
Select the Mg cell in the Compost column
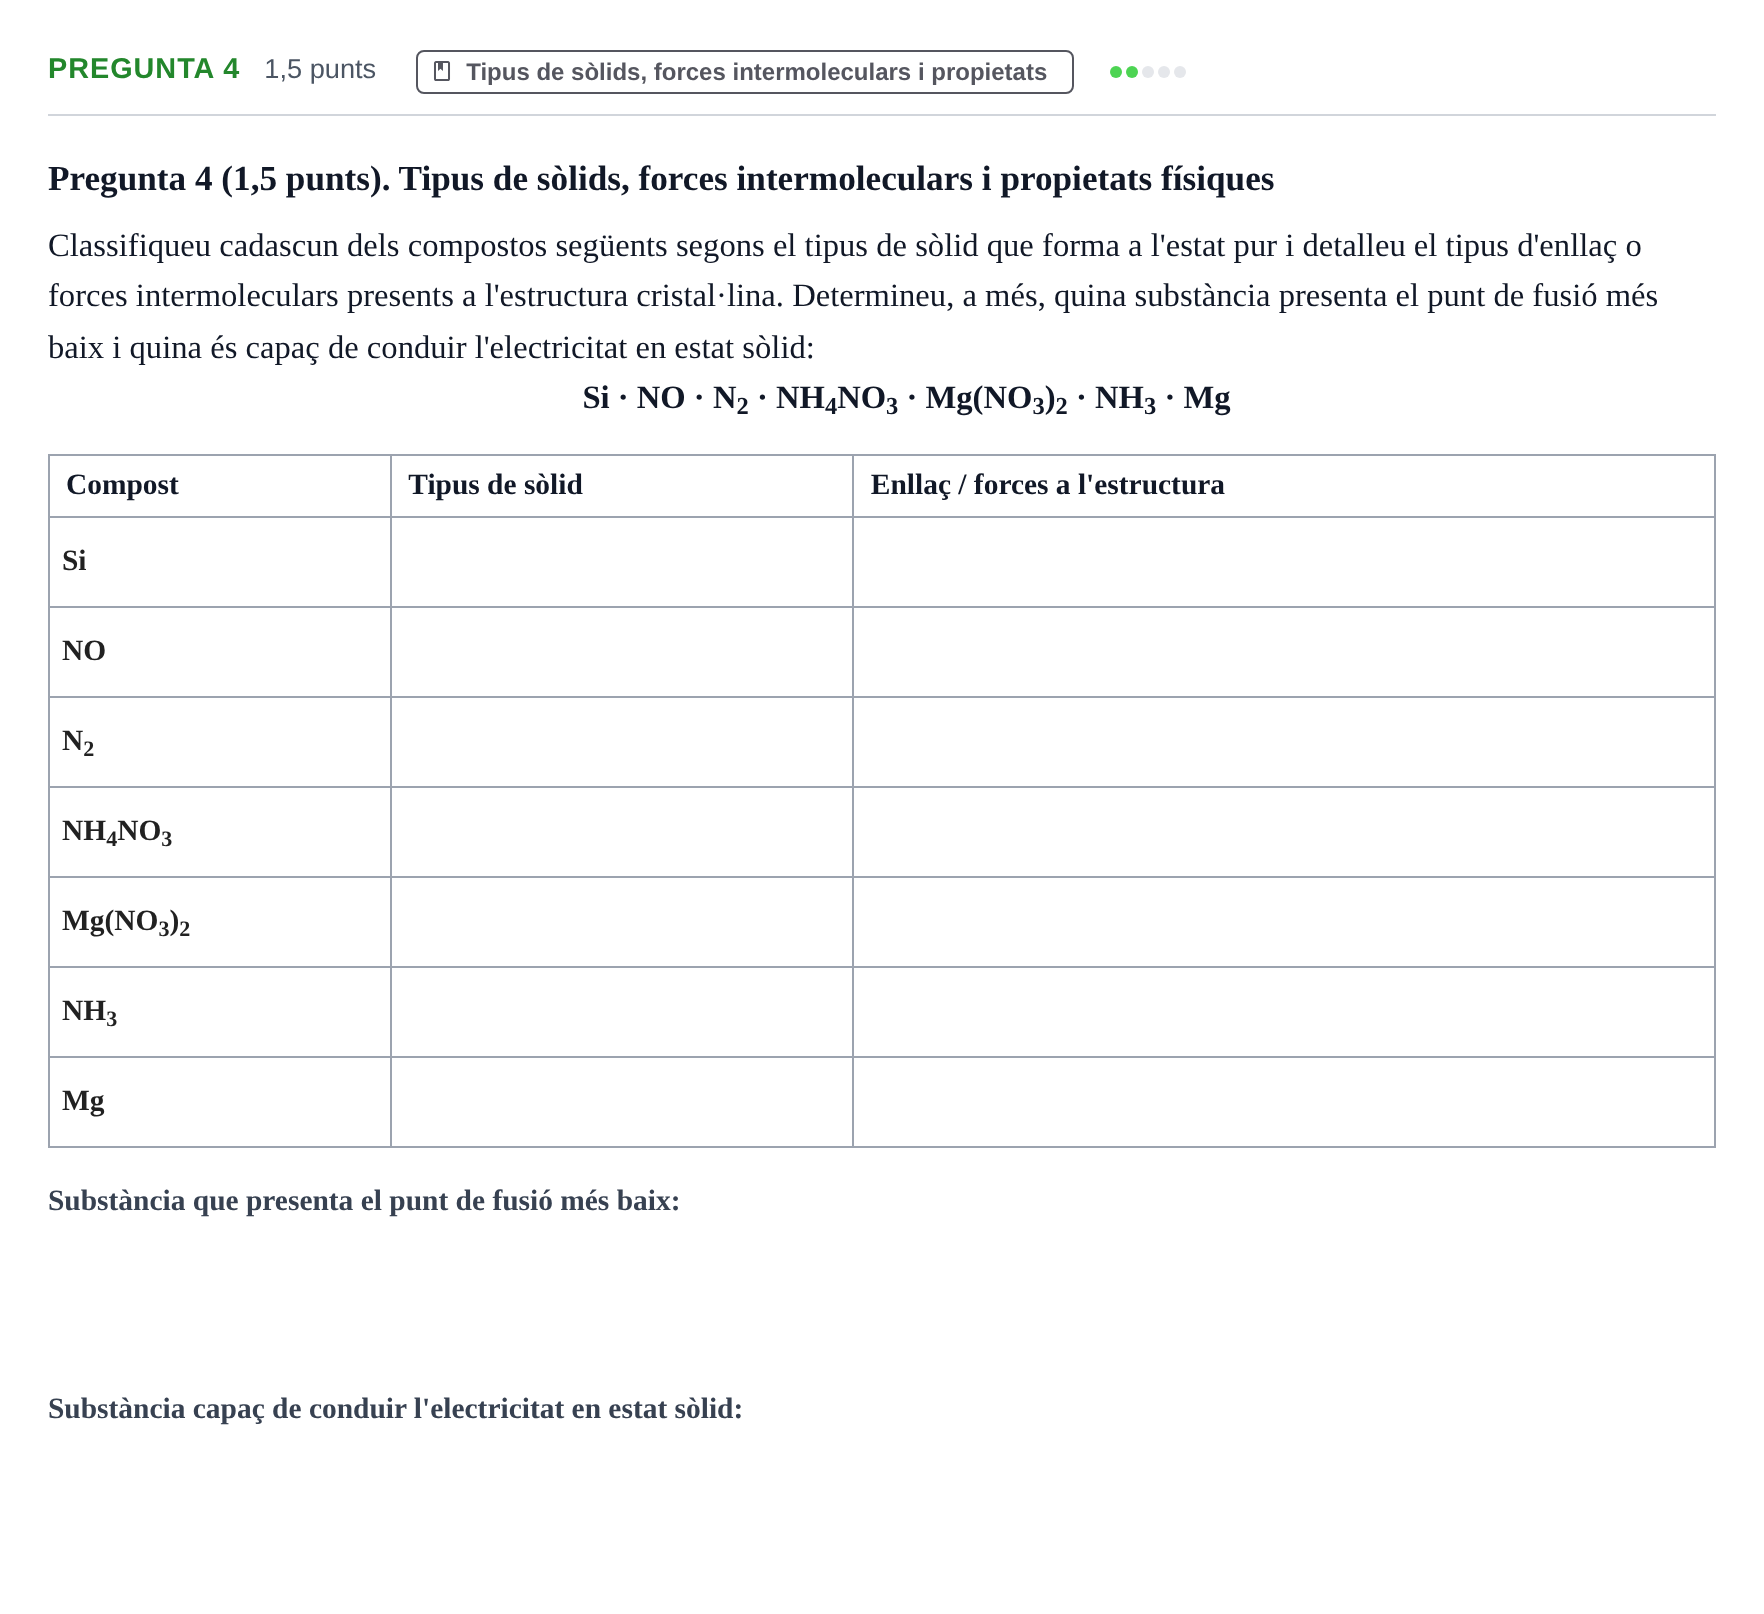(x=220, y=1102)
